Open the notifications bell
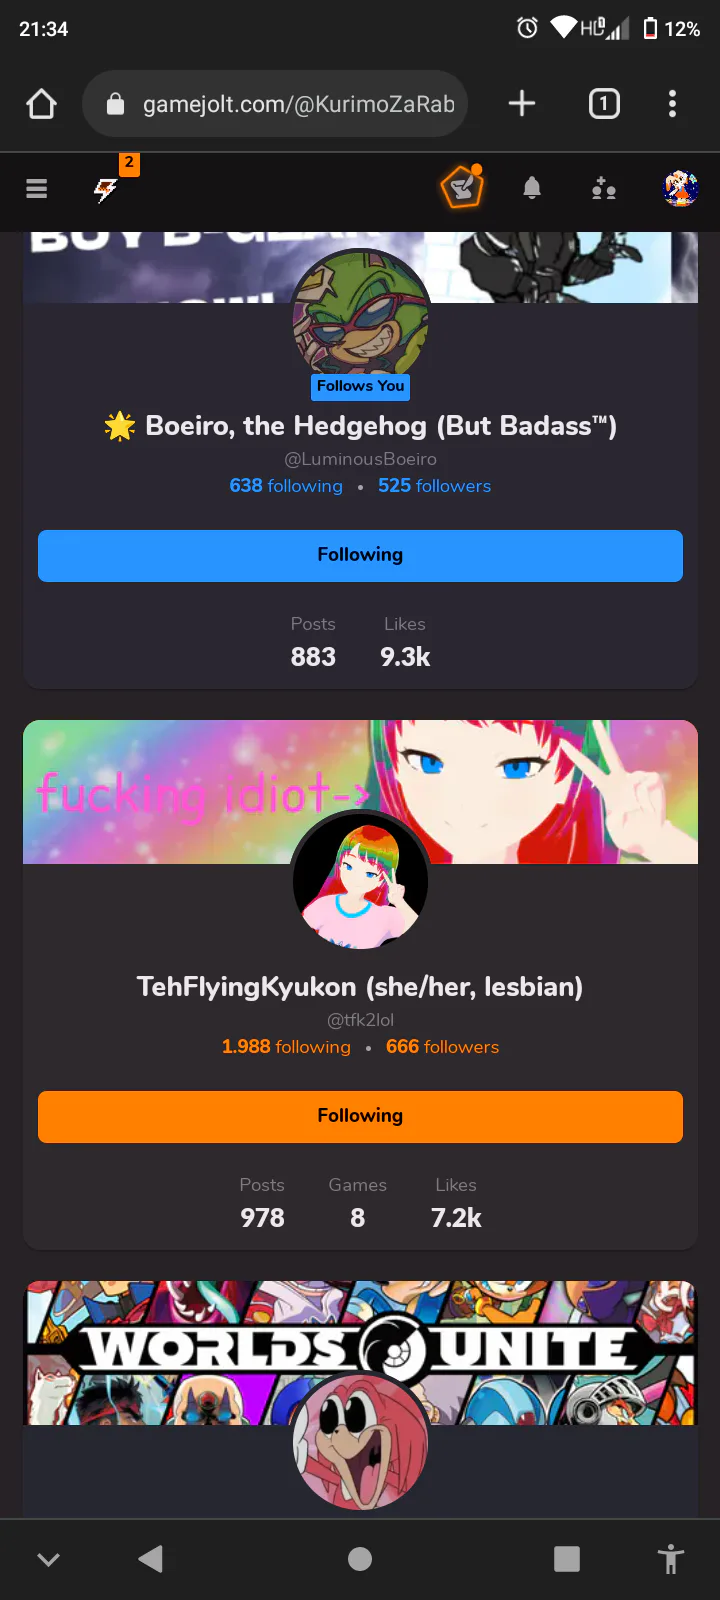Viewport: 720px width, 1600px height. [x=532, y=187]
